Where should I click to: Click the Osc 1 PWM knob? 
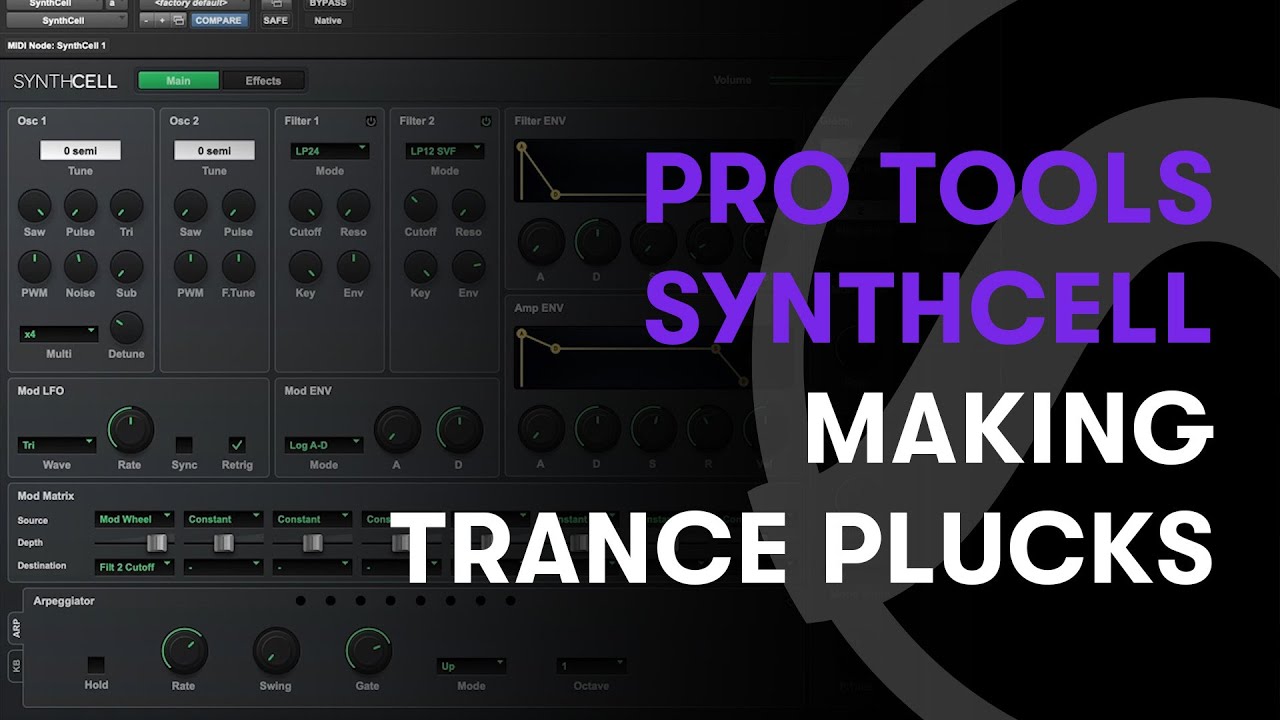[35, 266]
